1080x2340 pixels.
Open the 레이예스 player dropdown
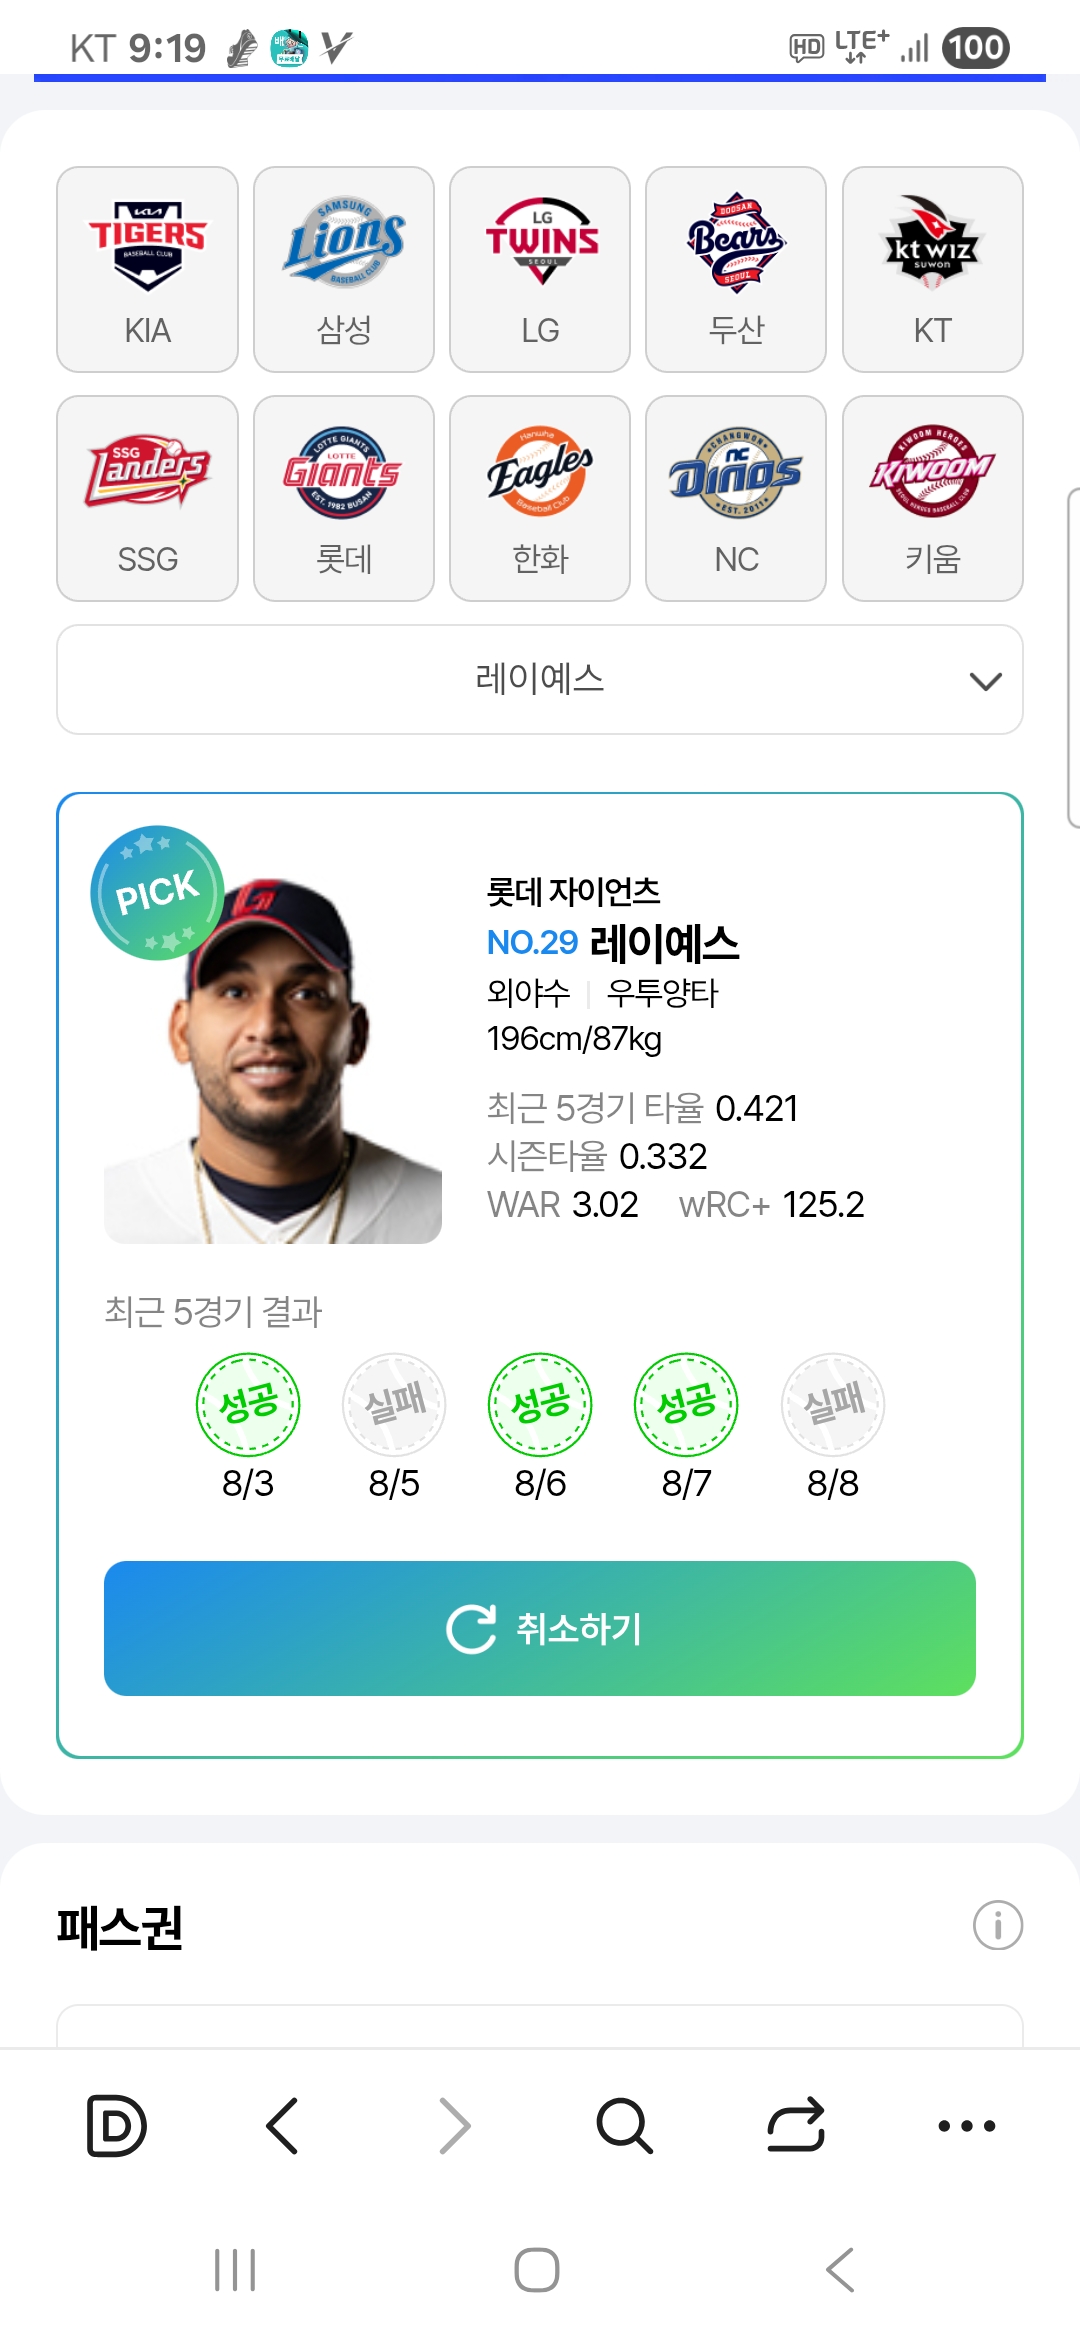pyautogui.click(x=540, y=680)
